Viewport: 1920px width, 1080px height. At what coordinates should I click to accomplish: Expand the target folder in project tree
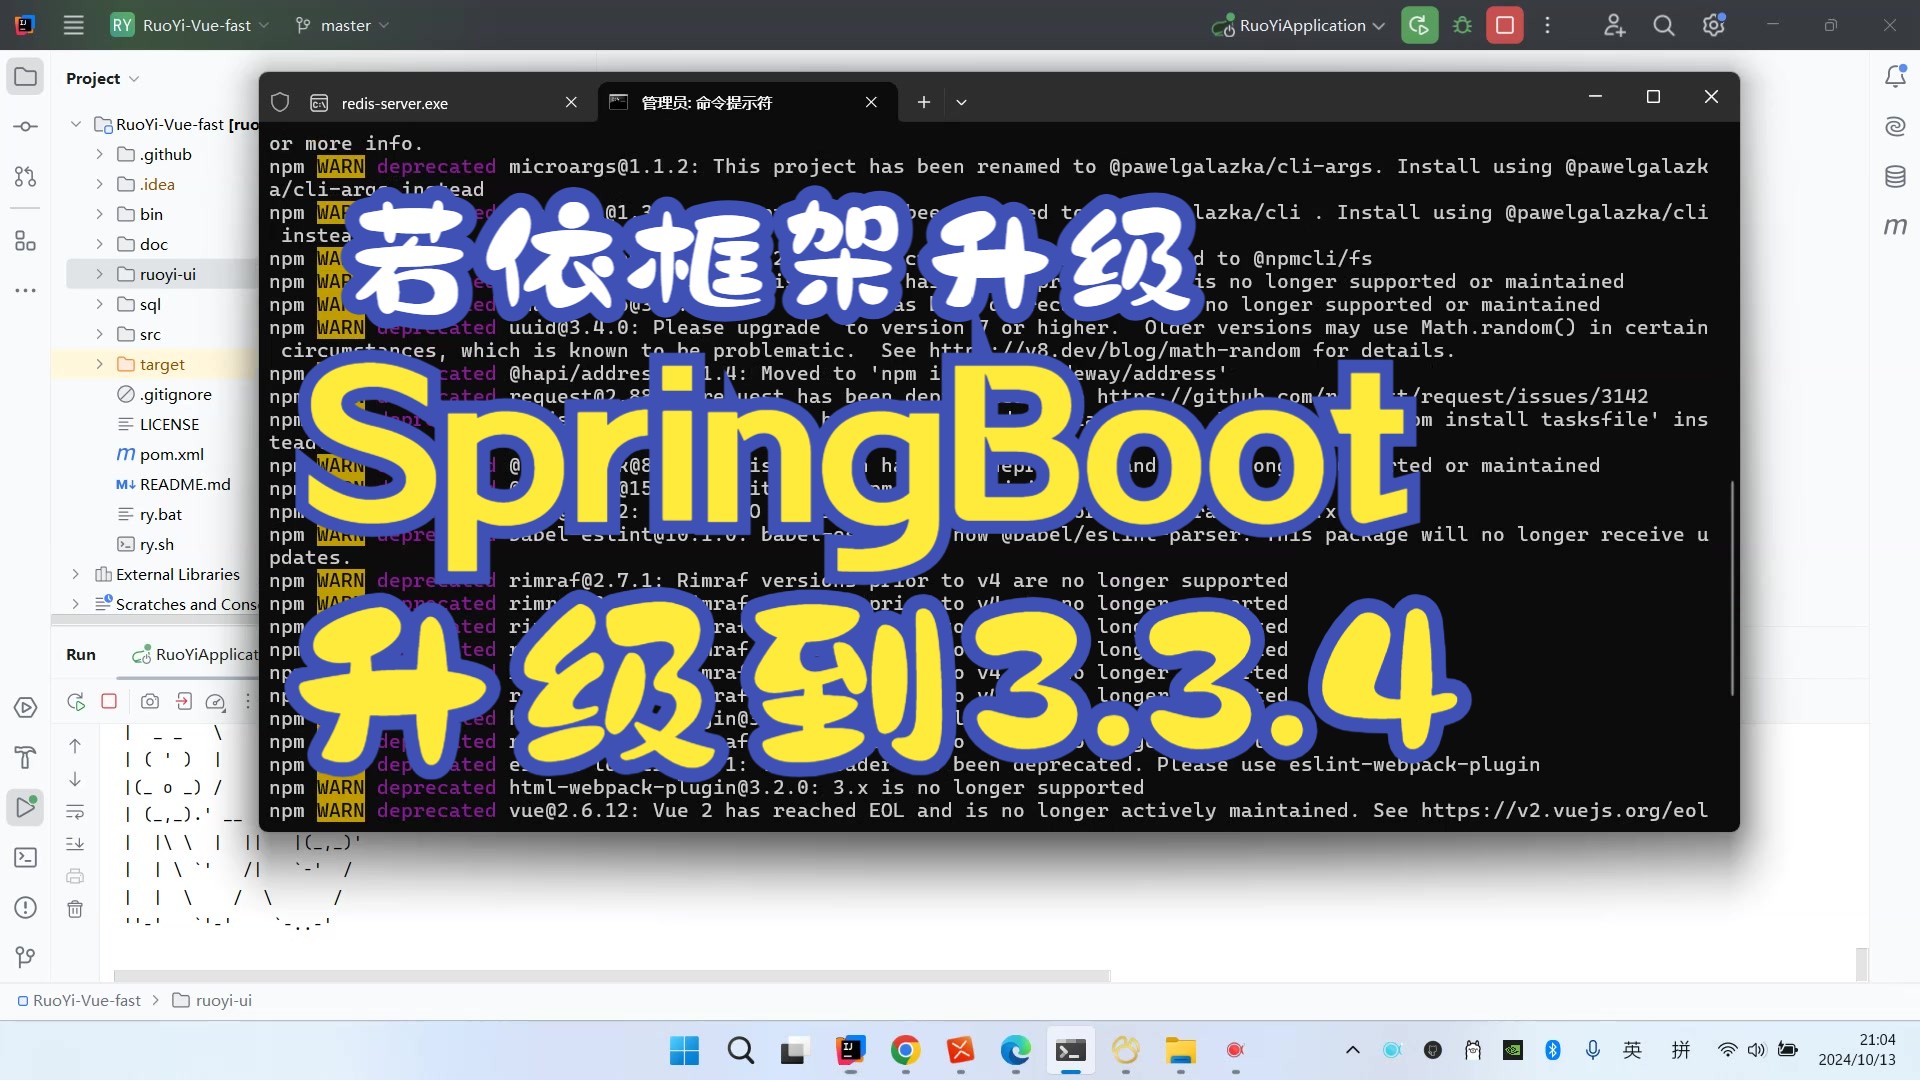(x=103, y=363)
